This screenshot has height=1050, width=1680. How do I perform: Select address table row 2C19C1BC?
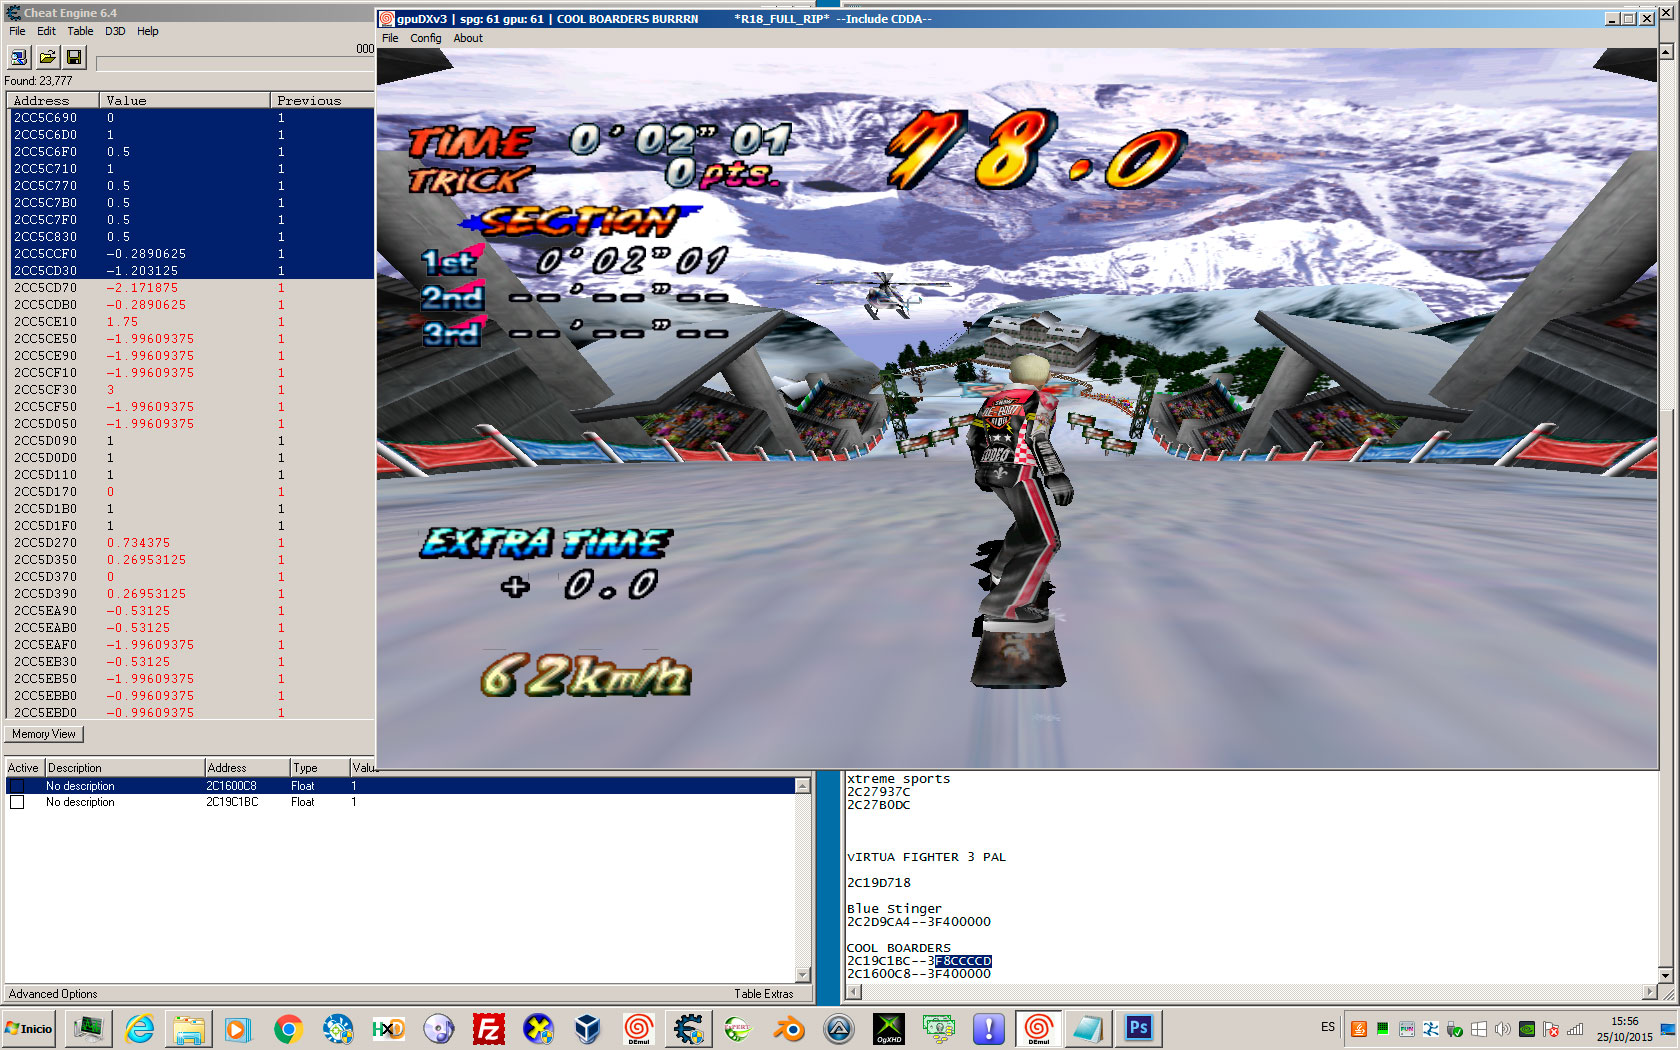[400, 802]
